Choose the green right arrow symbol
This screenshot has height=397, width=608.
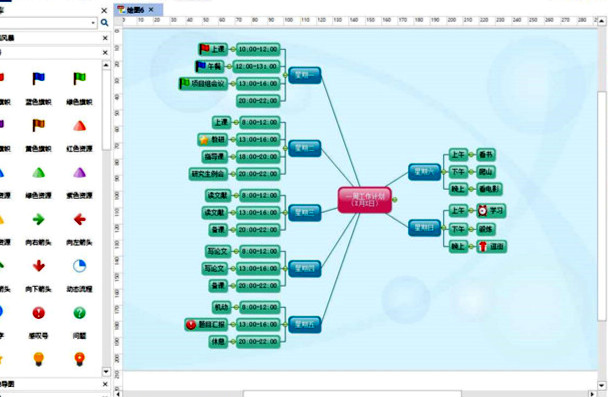pos(38,219)
